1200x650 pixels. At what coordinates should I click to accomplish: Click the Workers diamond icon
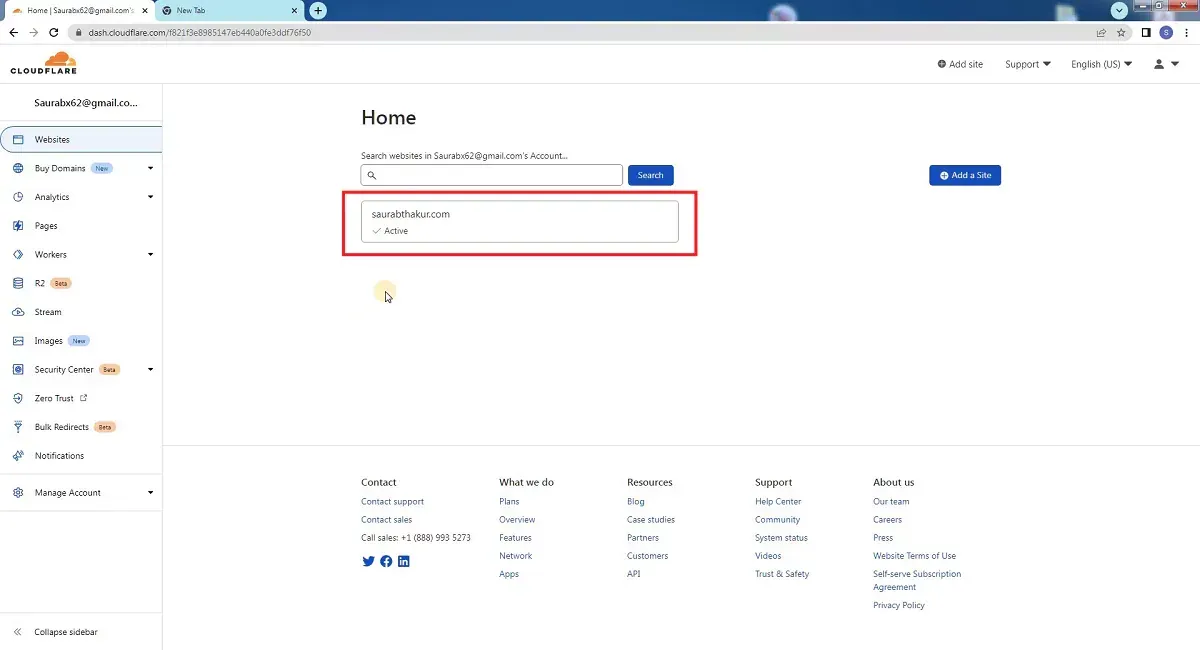(18, 255)
